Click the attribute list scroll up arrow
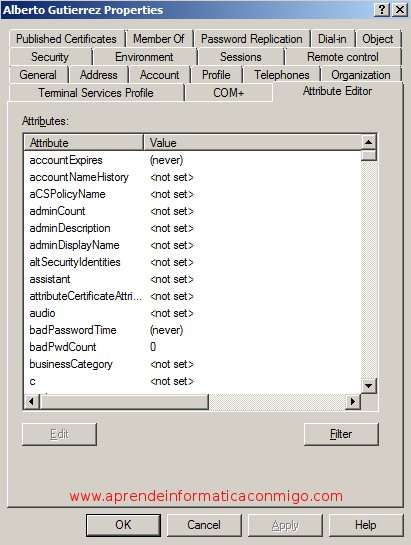This screenshot has height=545, width=411. pos(368,142)
